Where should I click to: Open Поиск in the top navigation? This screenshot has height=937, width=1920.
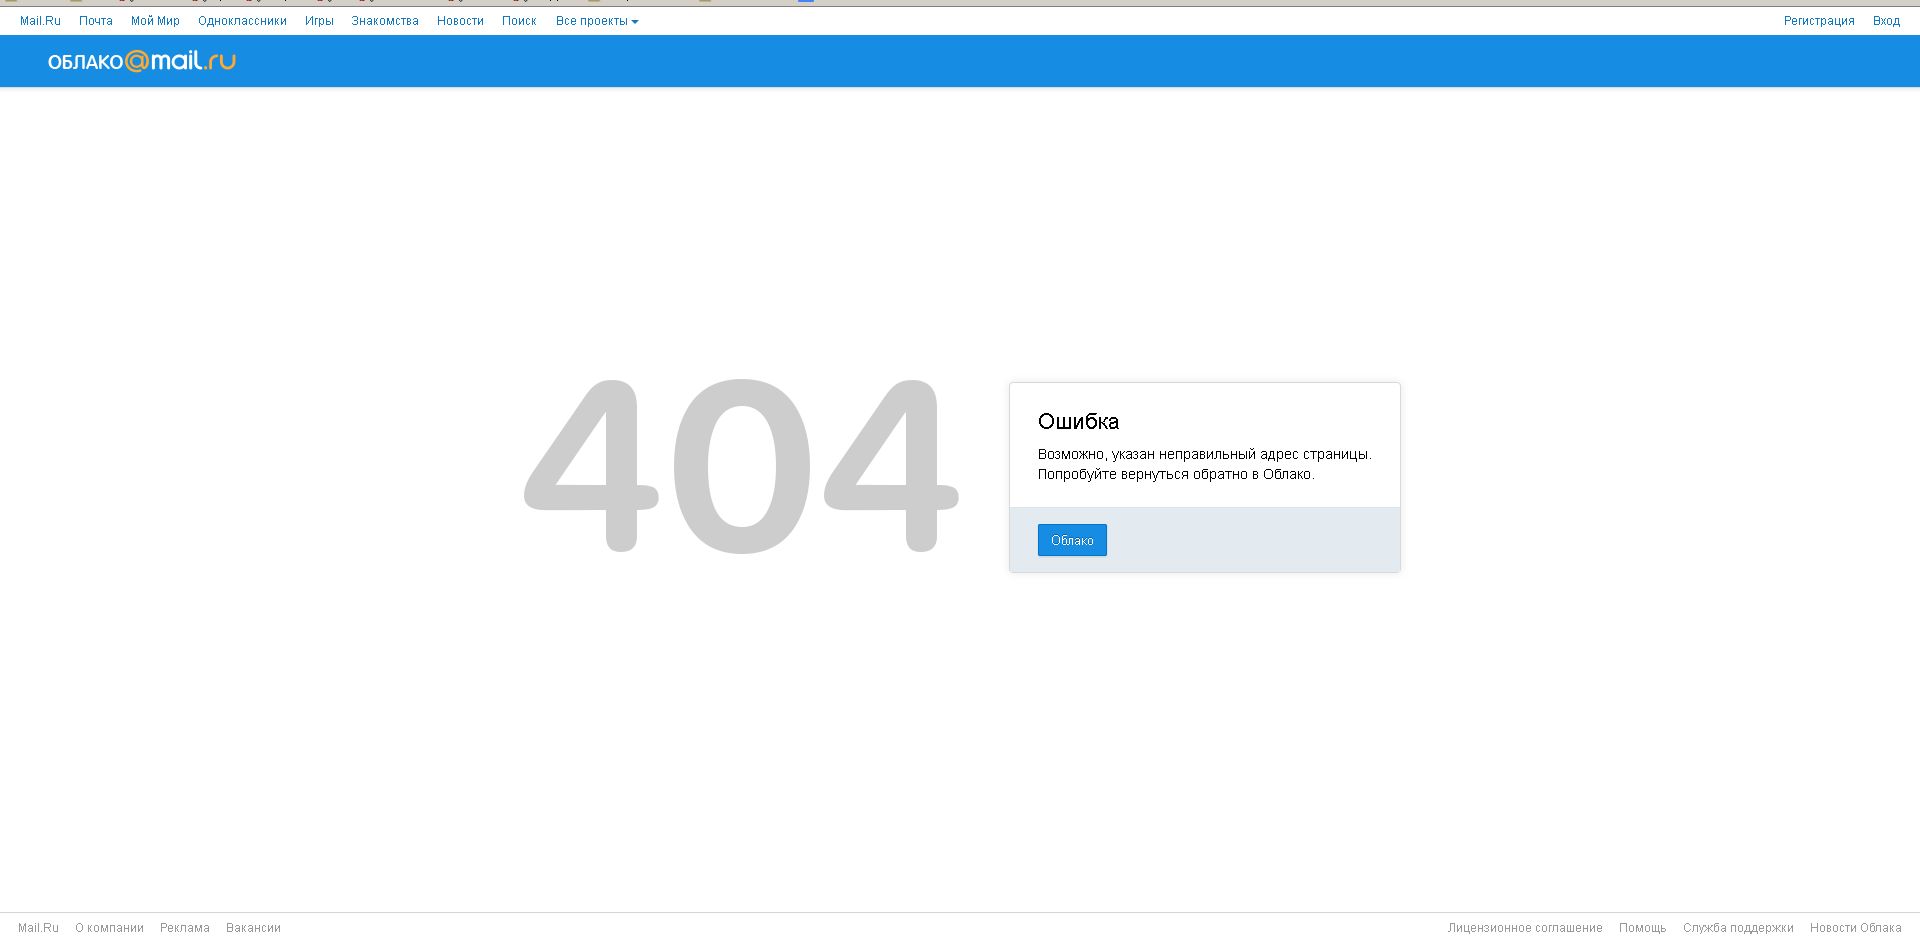(519, 21)
